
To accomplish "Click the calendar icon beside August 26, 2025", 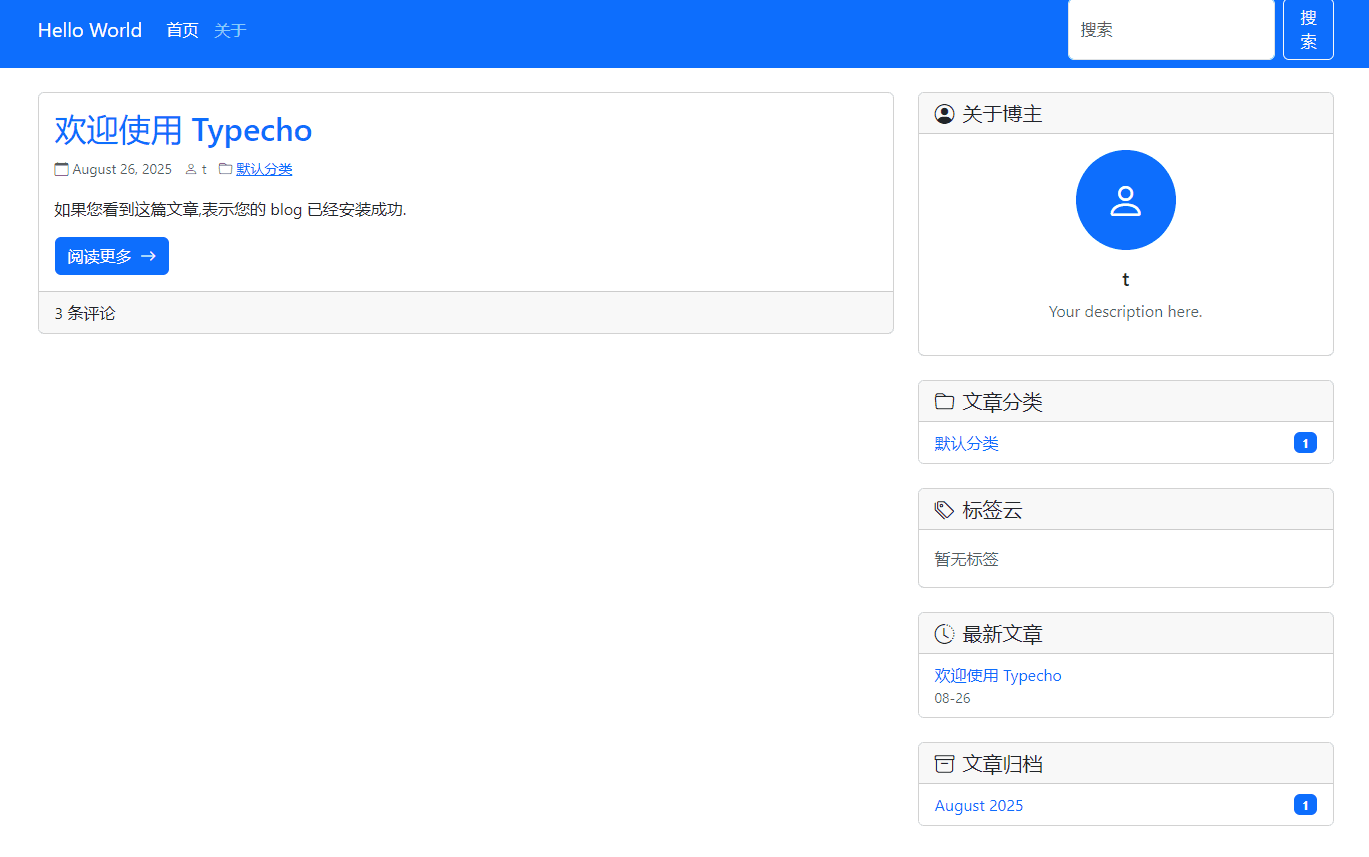I will point(62,169).
